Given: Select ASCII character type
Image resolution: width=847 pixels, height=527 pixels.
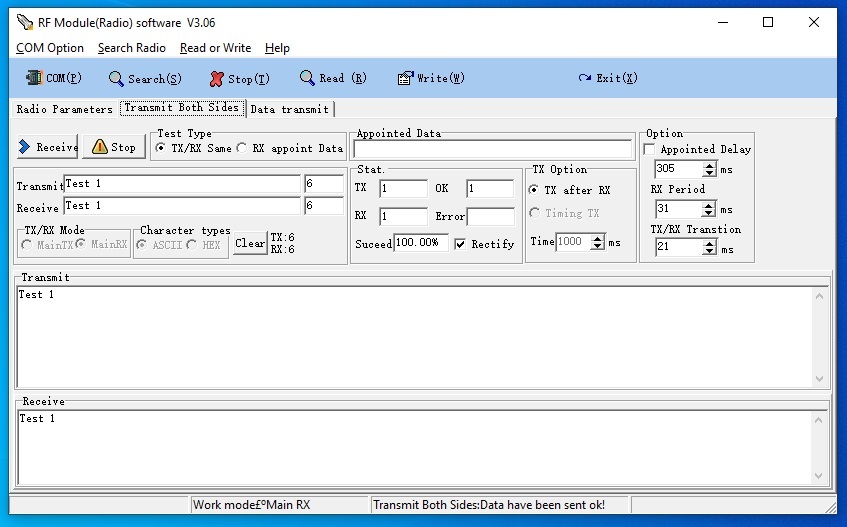Looking at the screenshot, I should pyautogui.click(x=142, y=245).
